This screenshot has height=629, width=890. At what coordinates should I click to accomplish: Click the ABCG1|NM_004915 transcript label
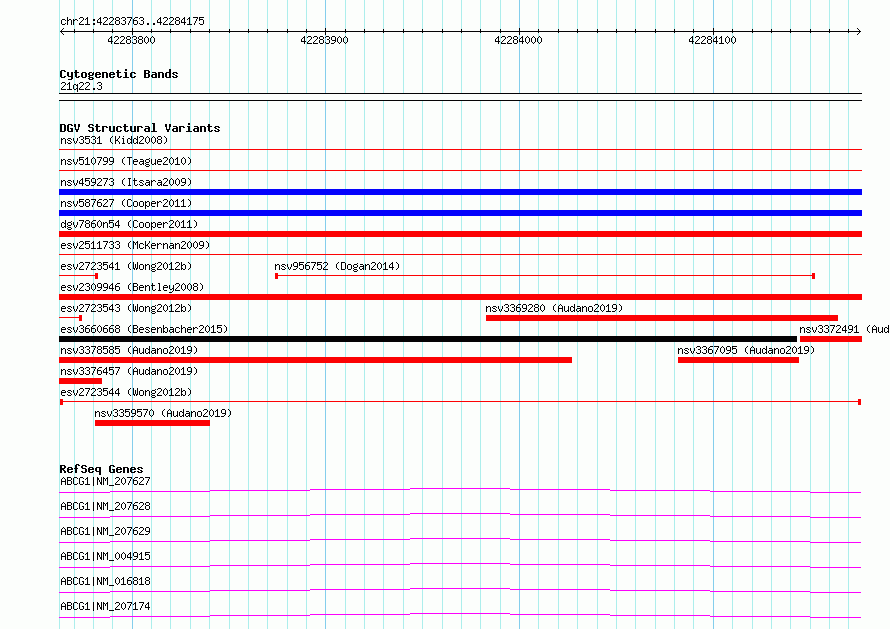point(105,556)
